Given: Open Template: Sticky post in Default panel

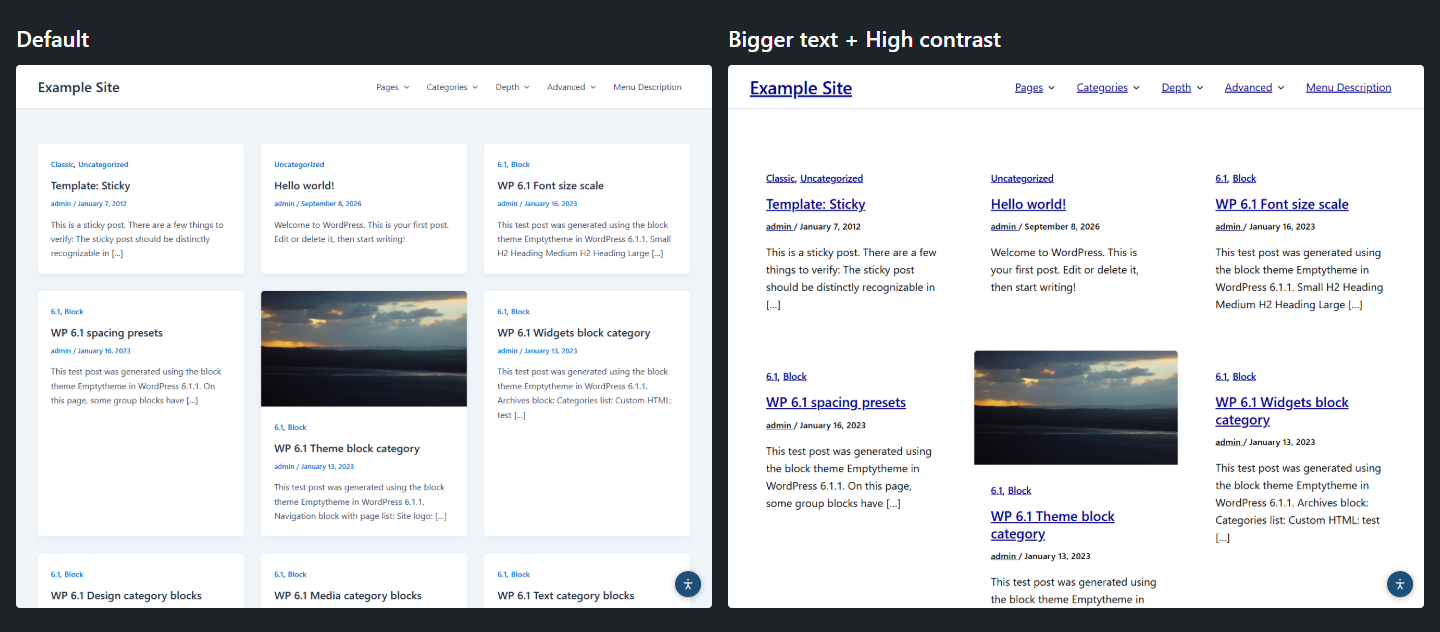Looking at the screenshot, I should (x=90, y=185).
